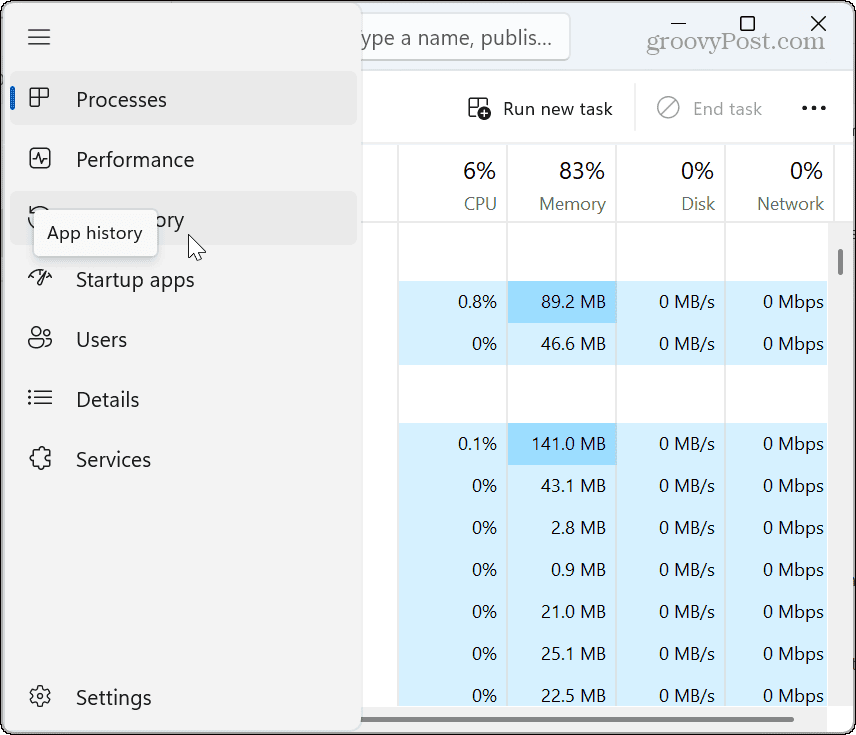Click the 0.1% CPU value cell
Screen dimensions: 856x735
(x=453, y=444)
